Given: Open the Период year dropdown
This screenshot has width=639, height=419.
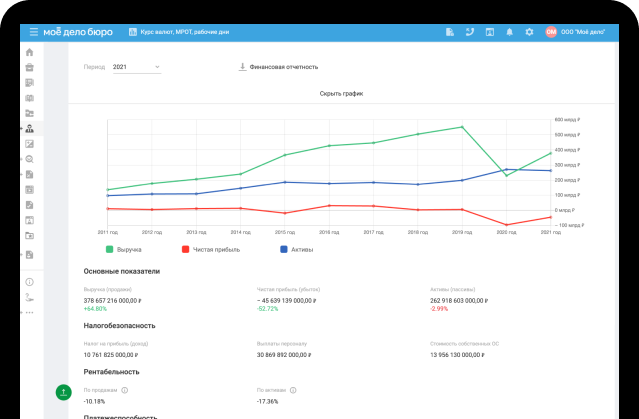Looking at the screenshot, I should (136, 67).
